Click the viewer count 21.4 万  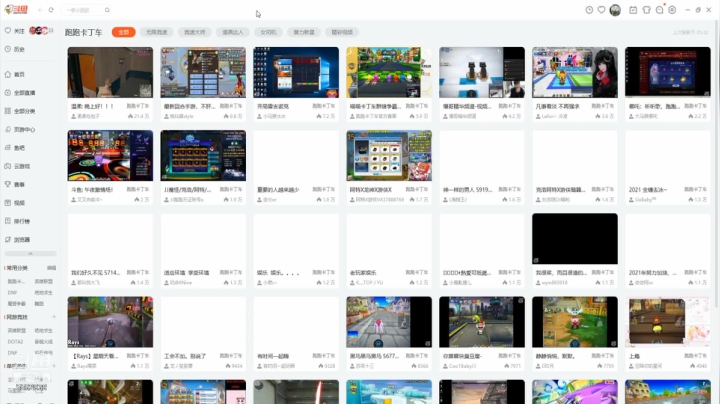[x=139, y=116]
